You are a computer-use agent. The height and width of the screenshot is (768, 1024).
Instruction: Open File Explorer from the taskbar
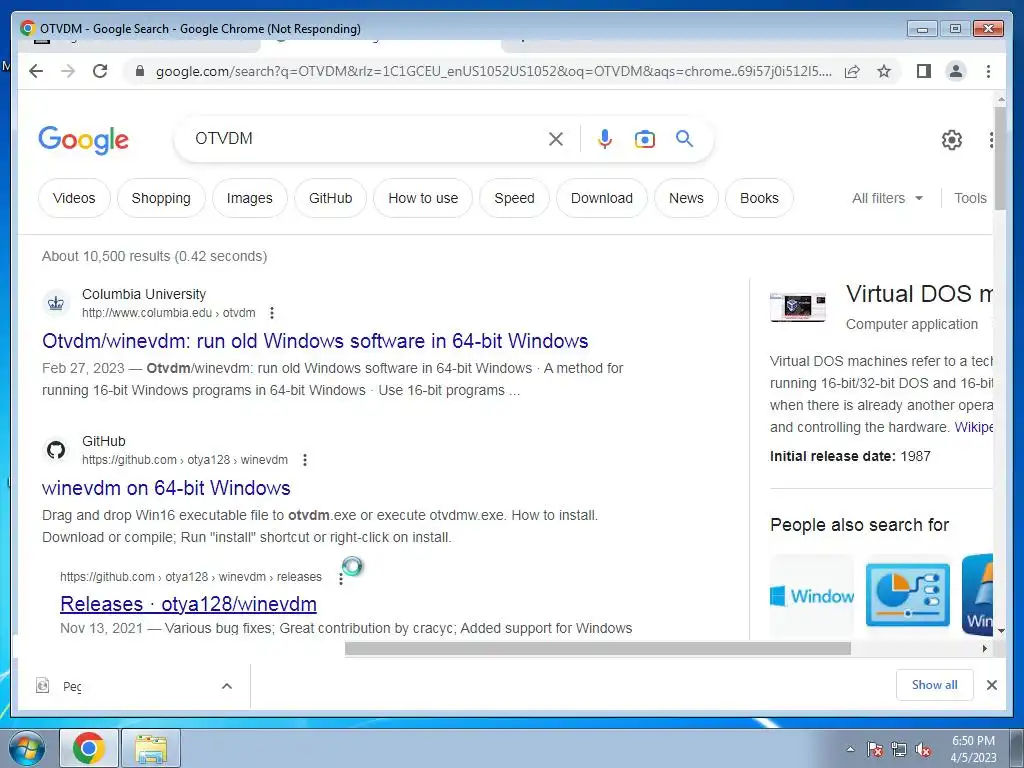click(151, 748)
